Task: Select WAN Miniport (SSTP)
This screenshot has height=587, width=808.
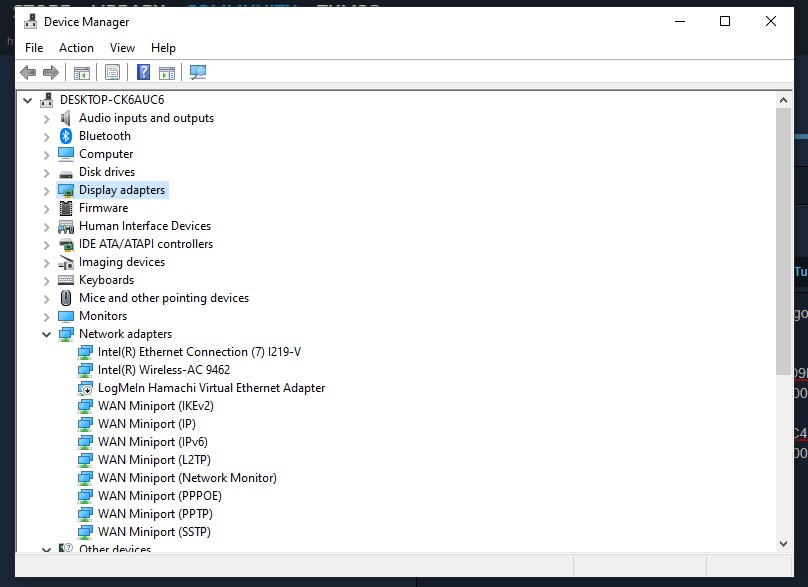Action: pyautogui.click(x=154, y=532)
